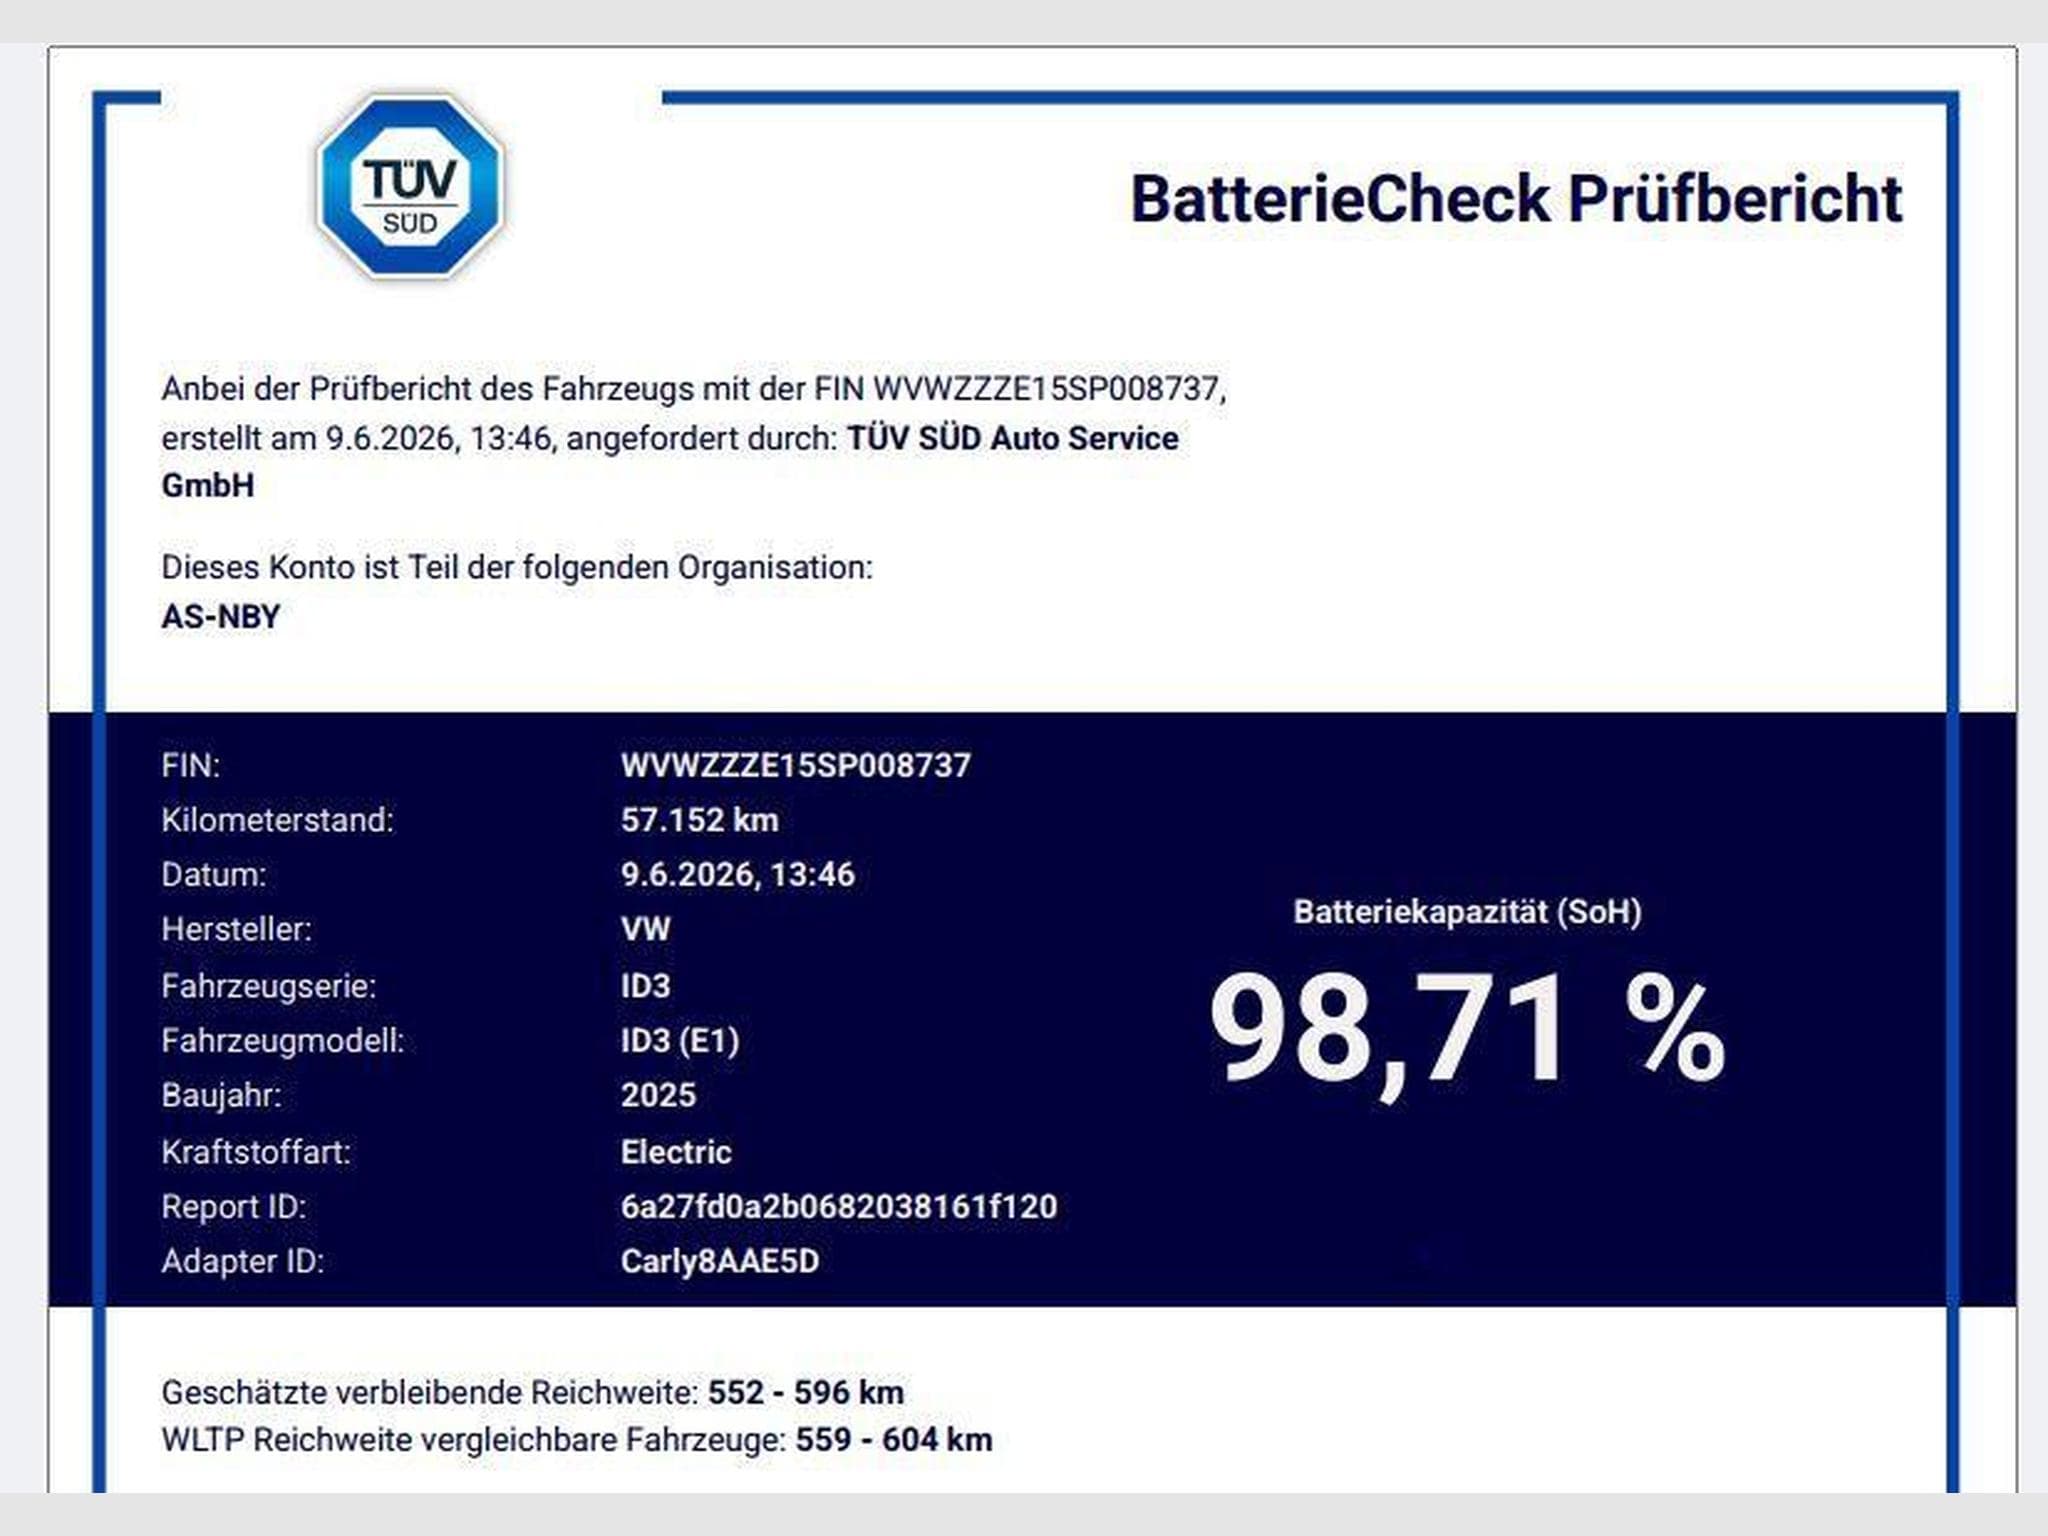Click the Kilometerstand label

tap(278, 820)
